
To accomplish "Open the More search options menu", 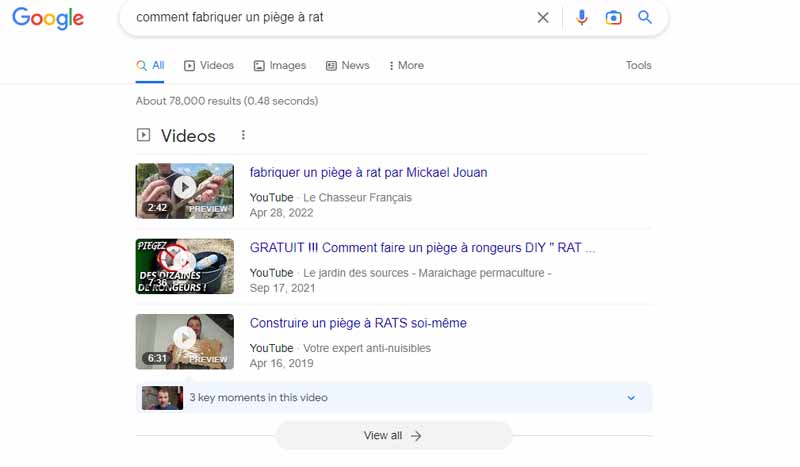I will click(x=406, y=65).
